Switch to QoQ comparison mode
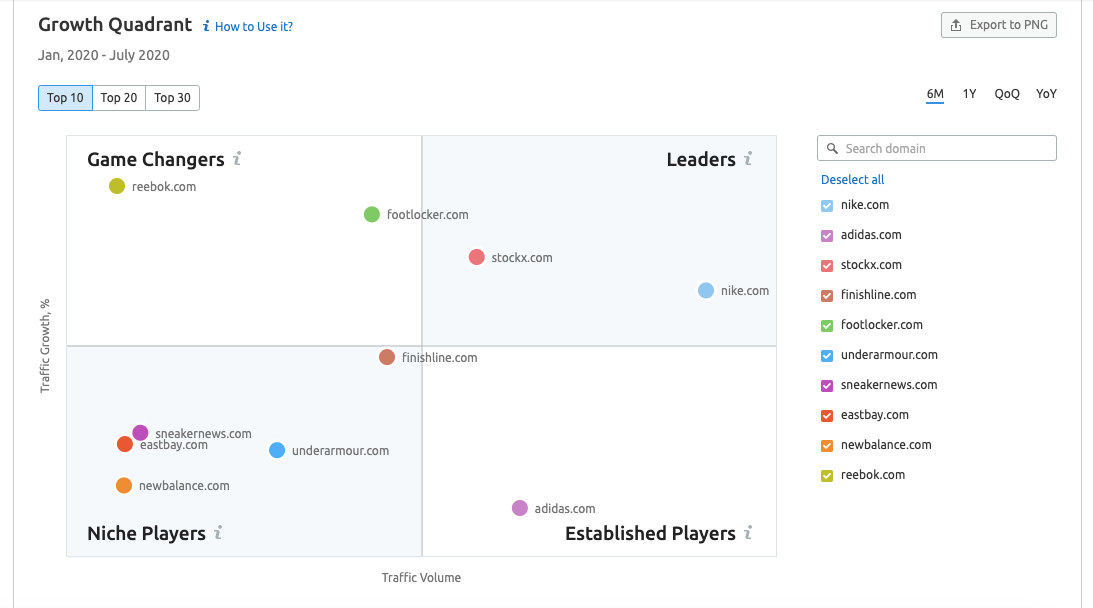This screenshot has height=608, width=1093. [x=1006, y=93]
